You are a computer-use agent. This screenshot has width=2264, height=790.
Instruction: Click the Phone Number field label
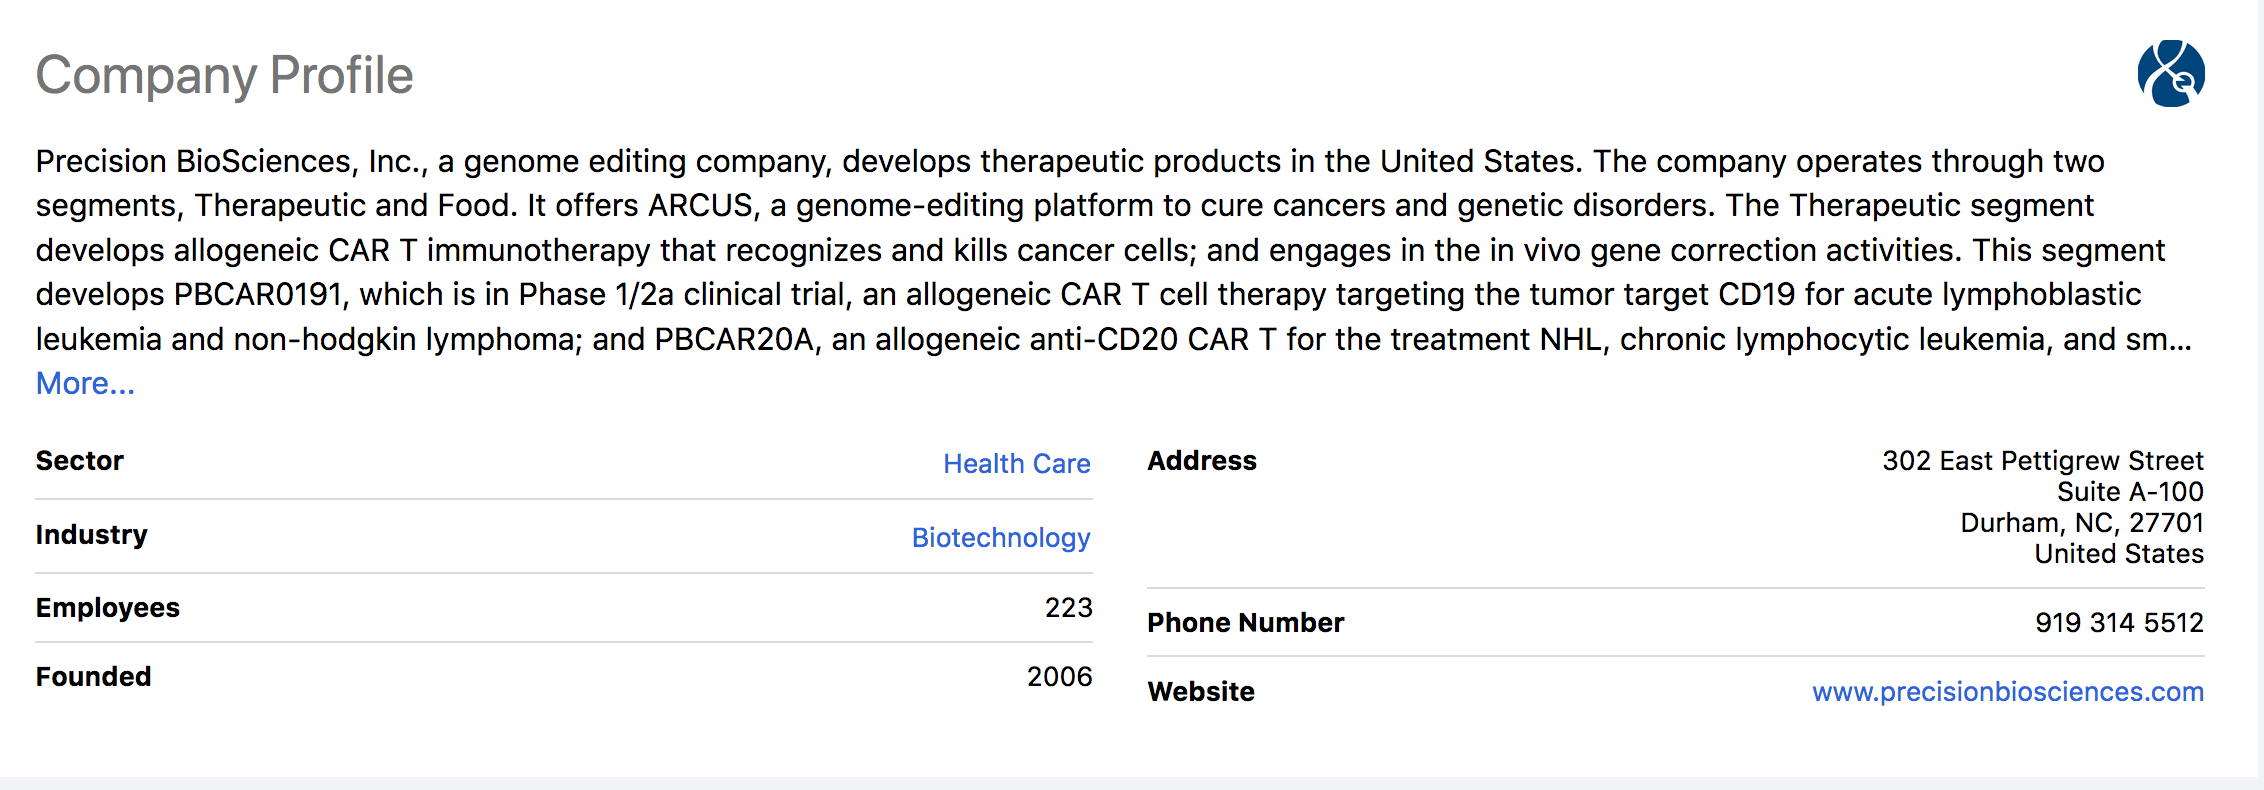[x=1245, y=623]
